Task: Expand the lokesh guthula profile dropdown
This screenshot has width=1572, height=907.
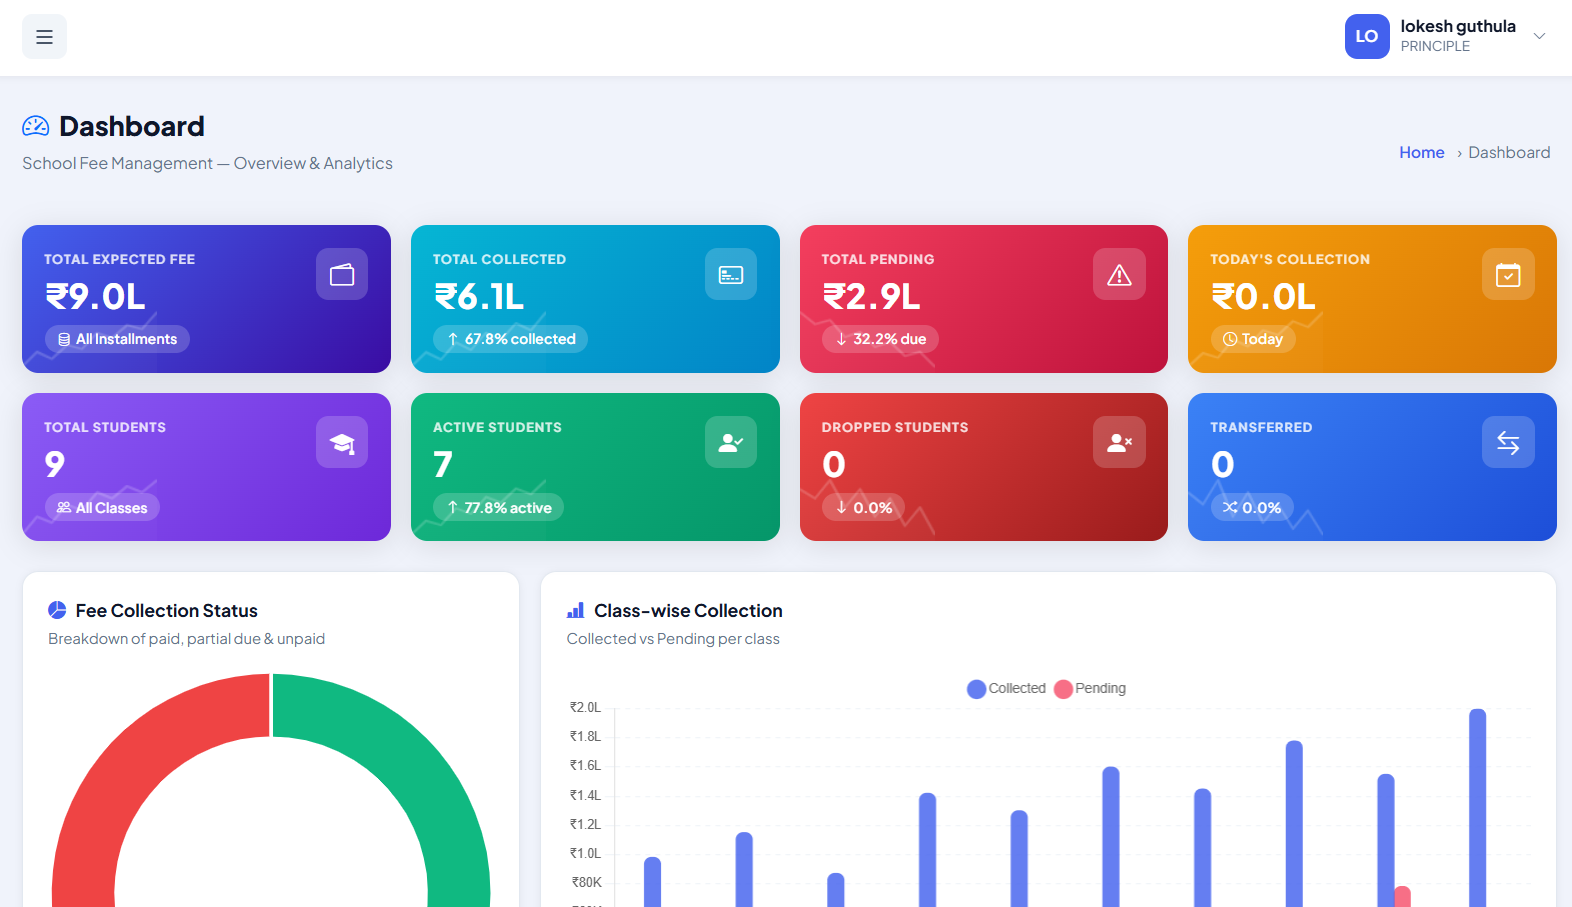Action: click(x=1539, y=36)
